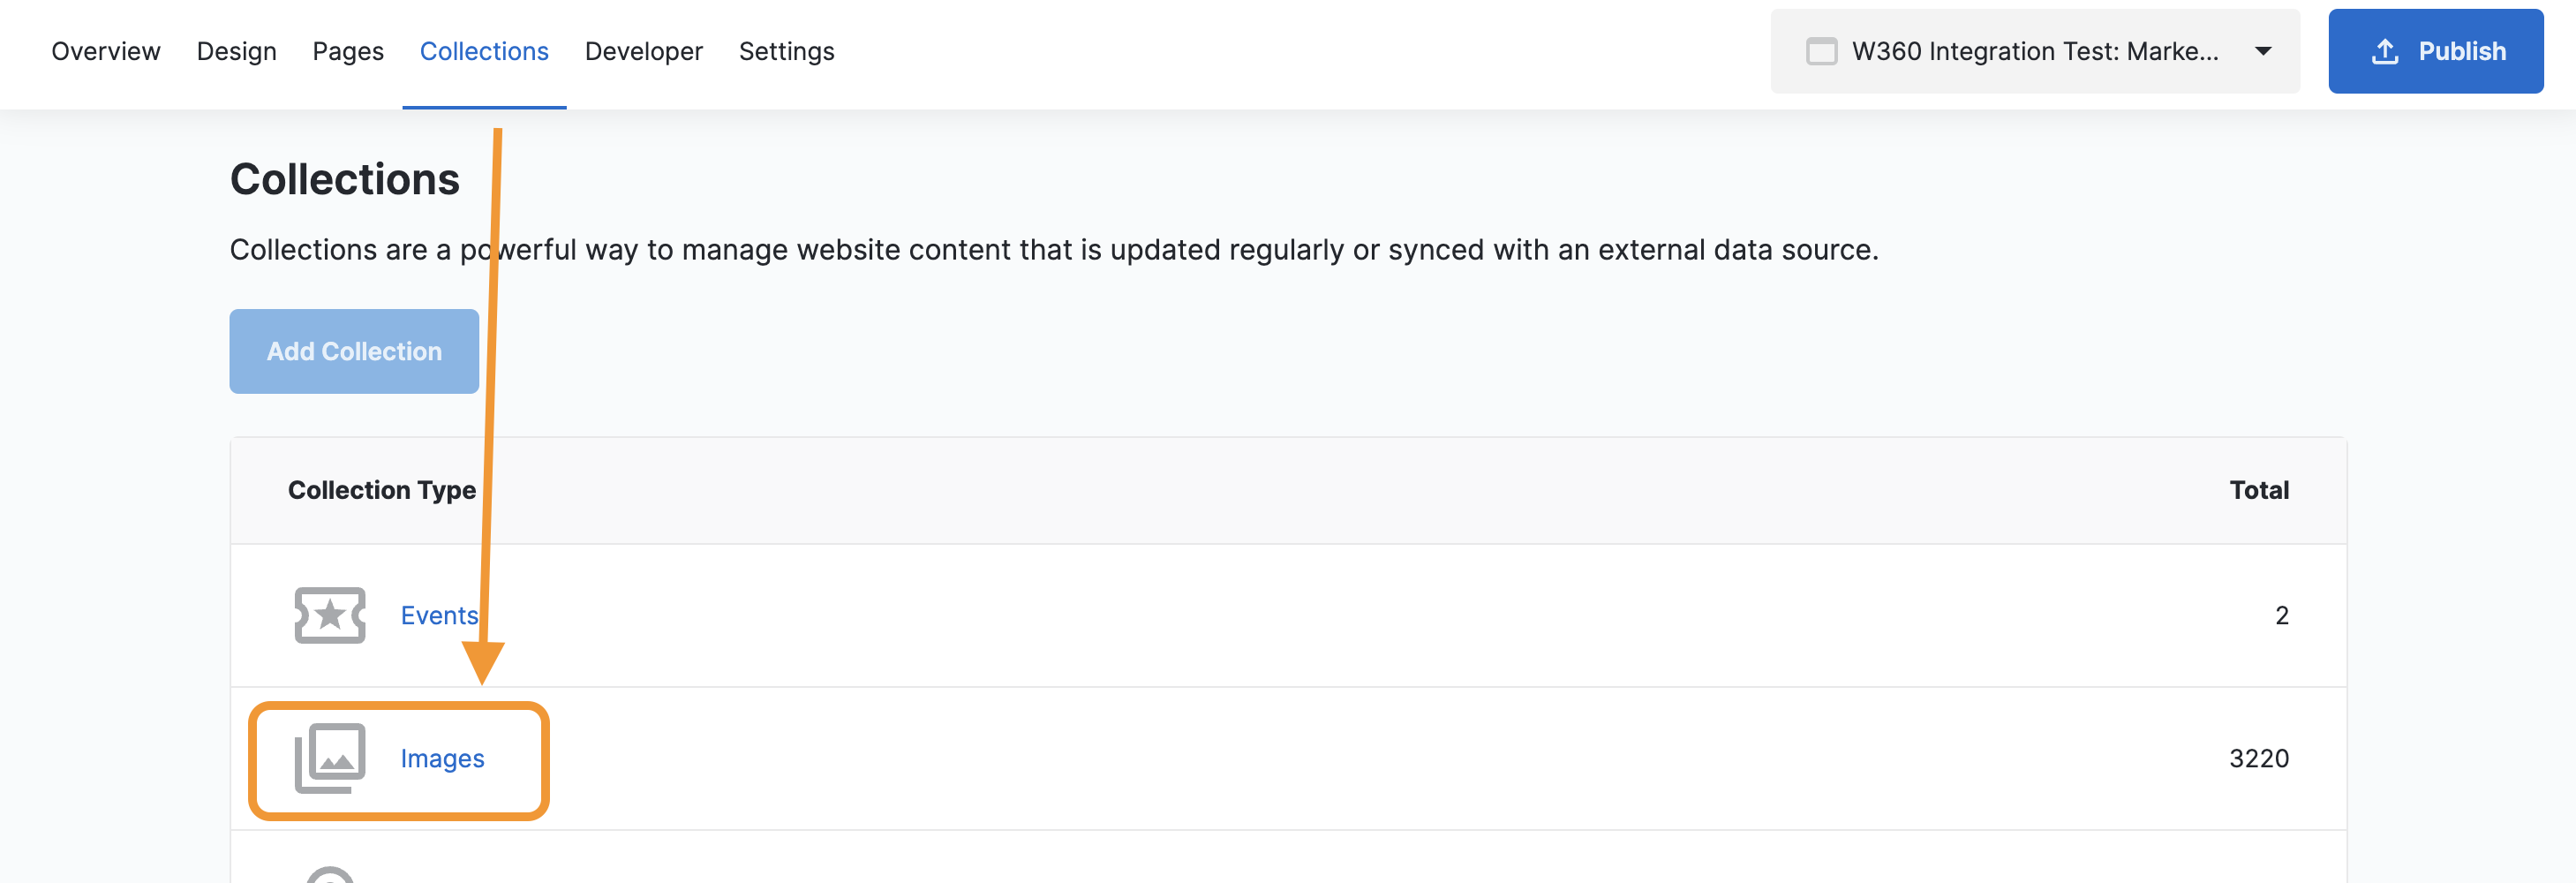The width and height of the screenshot is (2576, 883).
Task: Click the Add Collection button
Action: [x=354, y=351]
